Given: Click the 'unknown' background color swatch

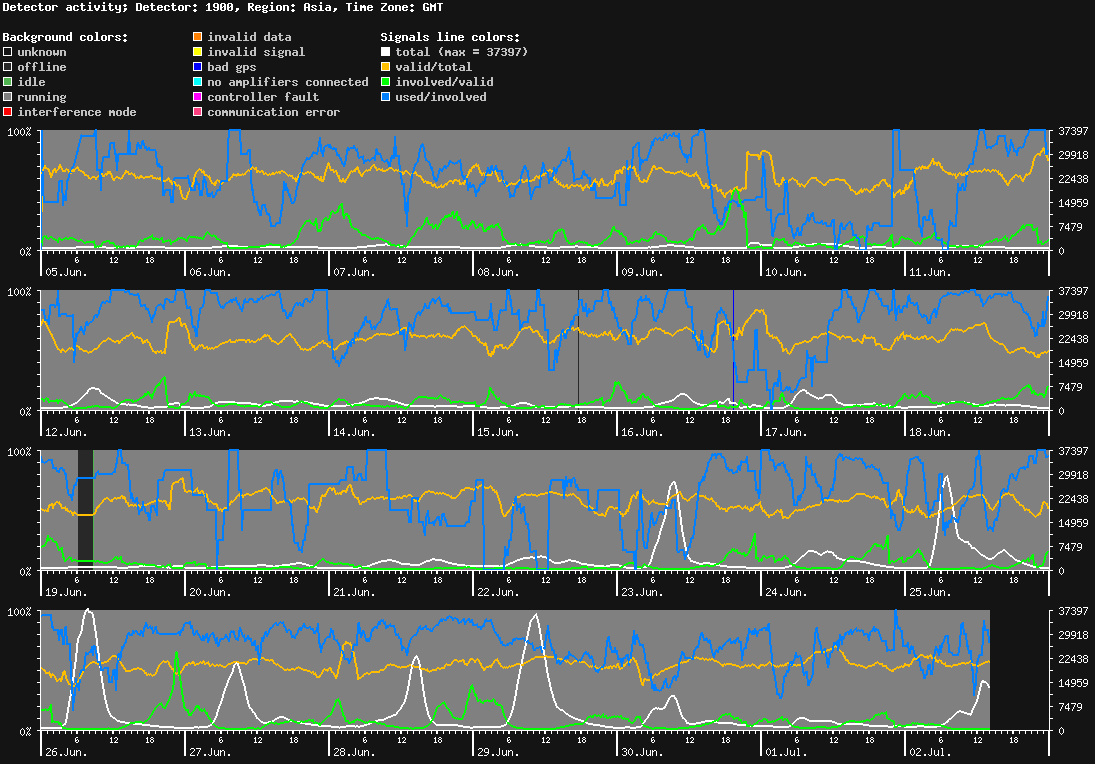Looking at the screenshot, I should 8,52.
